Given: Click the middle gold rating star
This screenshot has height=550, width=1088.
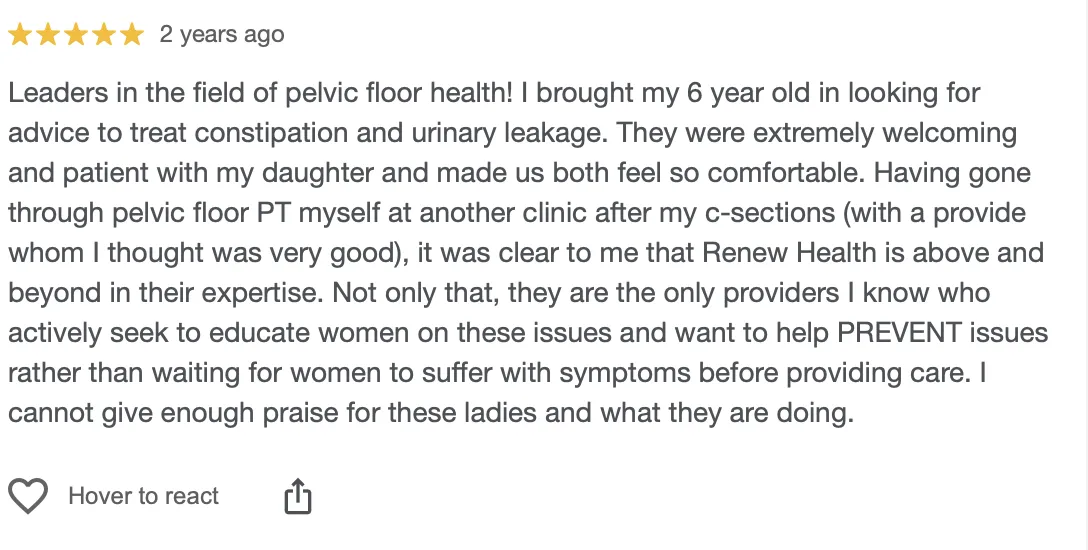Looking at the screenshot, I should 76,34.
